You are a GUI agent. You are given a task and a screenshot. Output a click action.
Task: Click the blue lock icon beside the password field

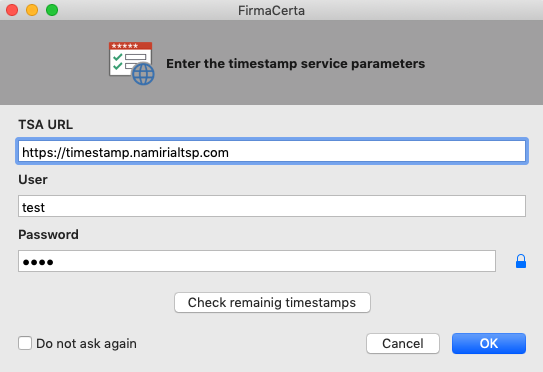521,261
